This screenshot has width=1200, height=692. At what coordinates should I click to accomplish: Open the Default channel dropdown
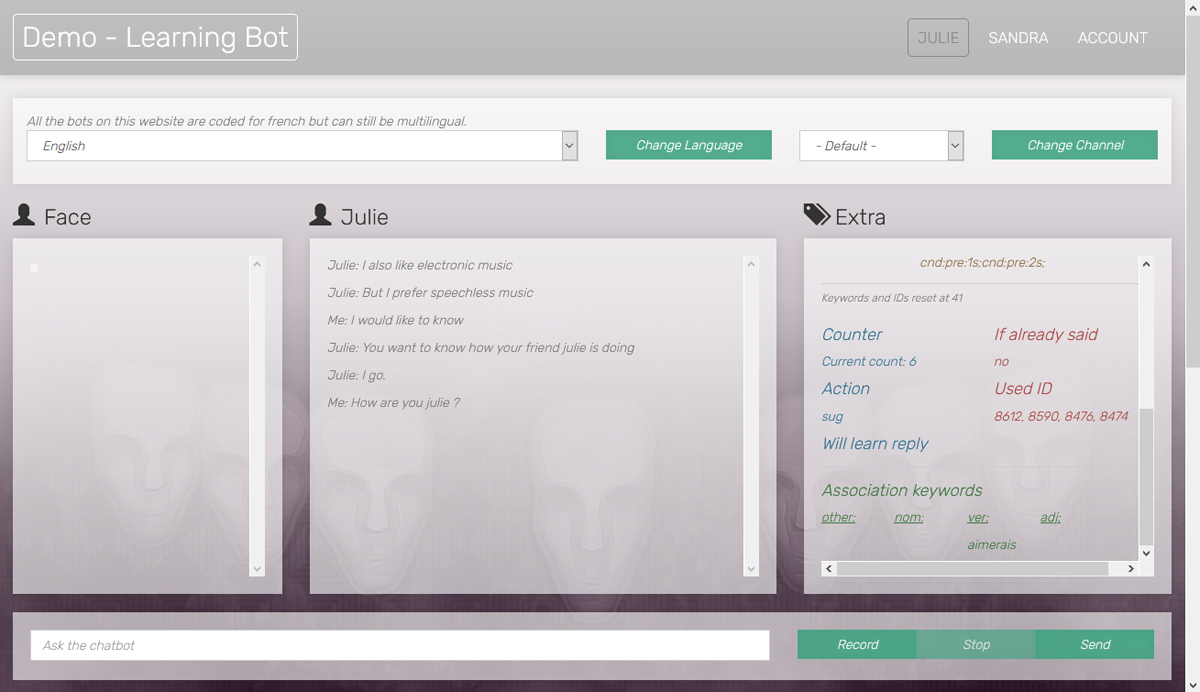point(954,145)
